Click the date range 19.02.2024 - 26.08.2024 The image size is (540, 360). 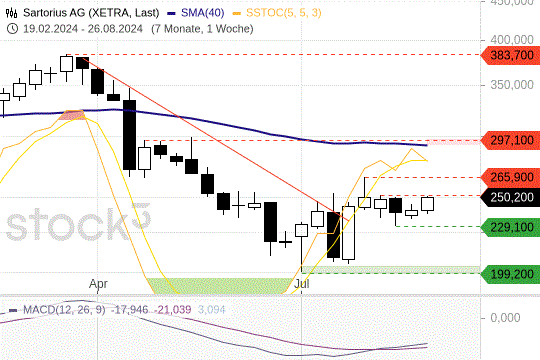coord(83,29)
